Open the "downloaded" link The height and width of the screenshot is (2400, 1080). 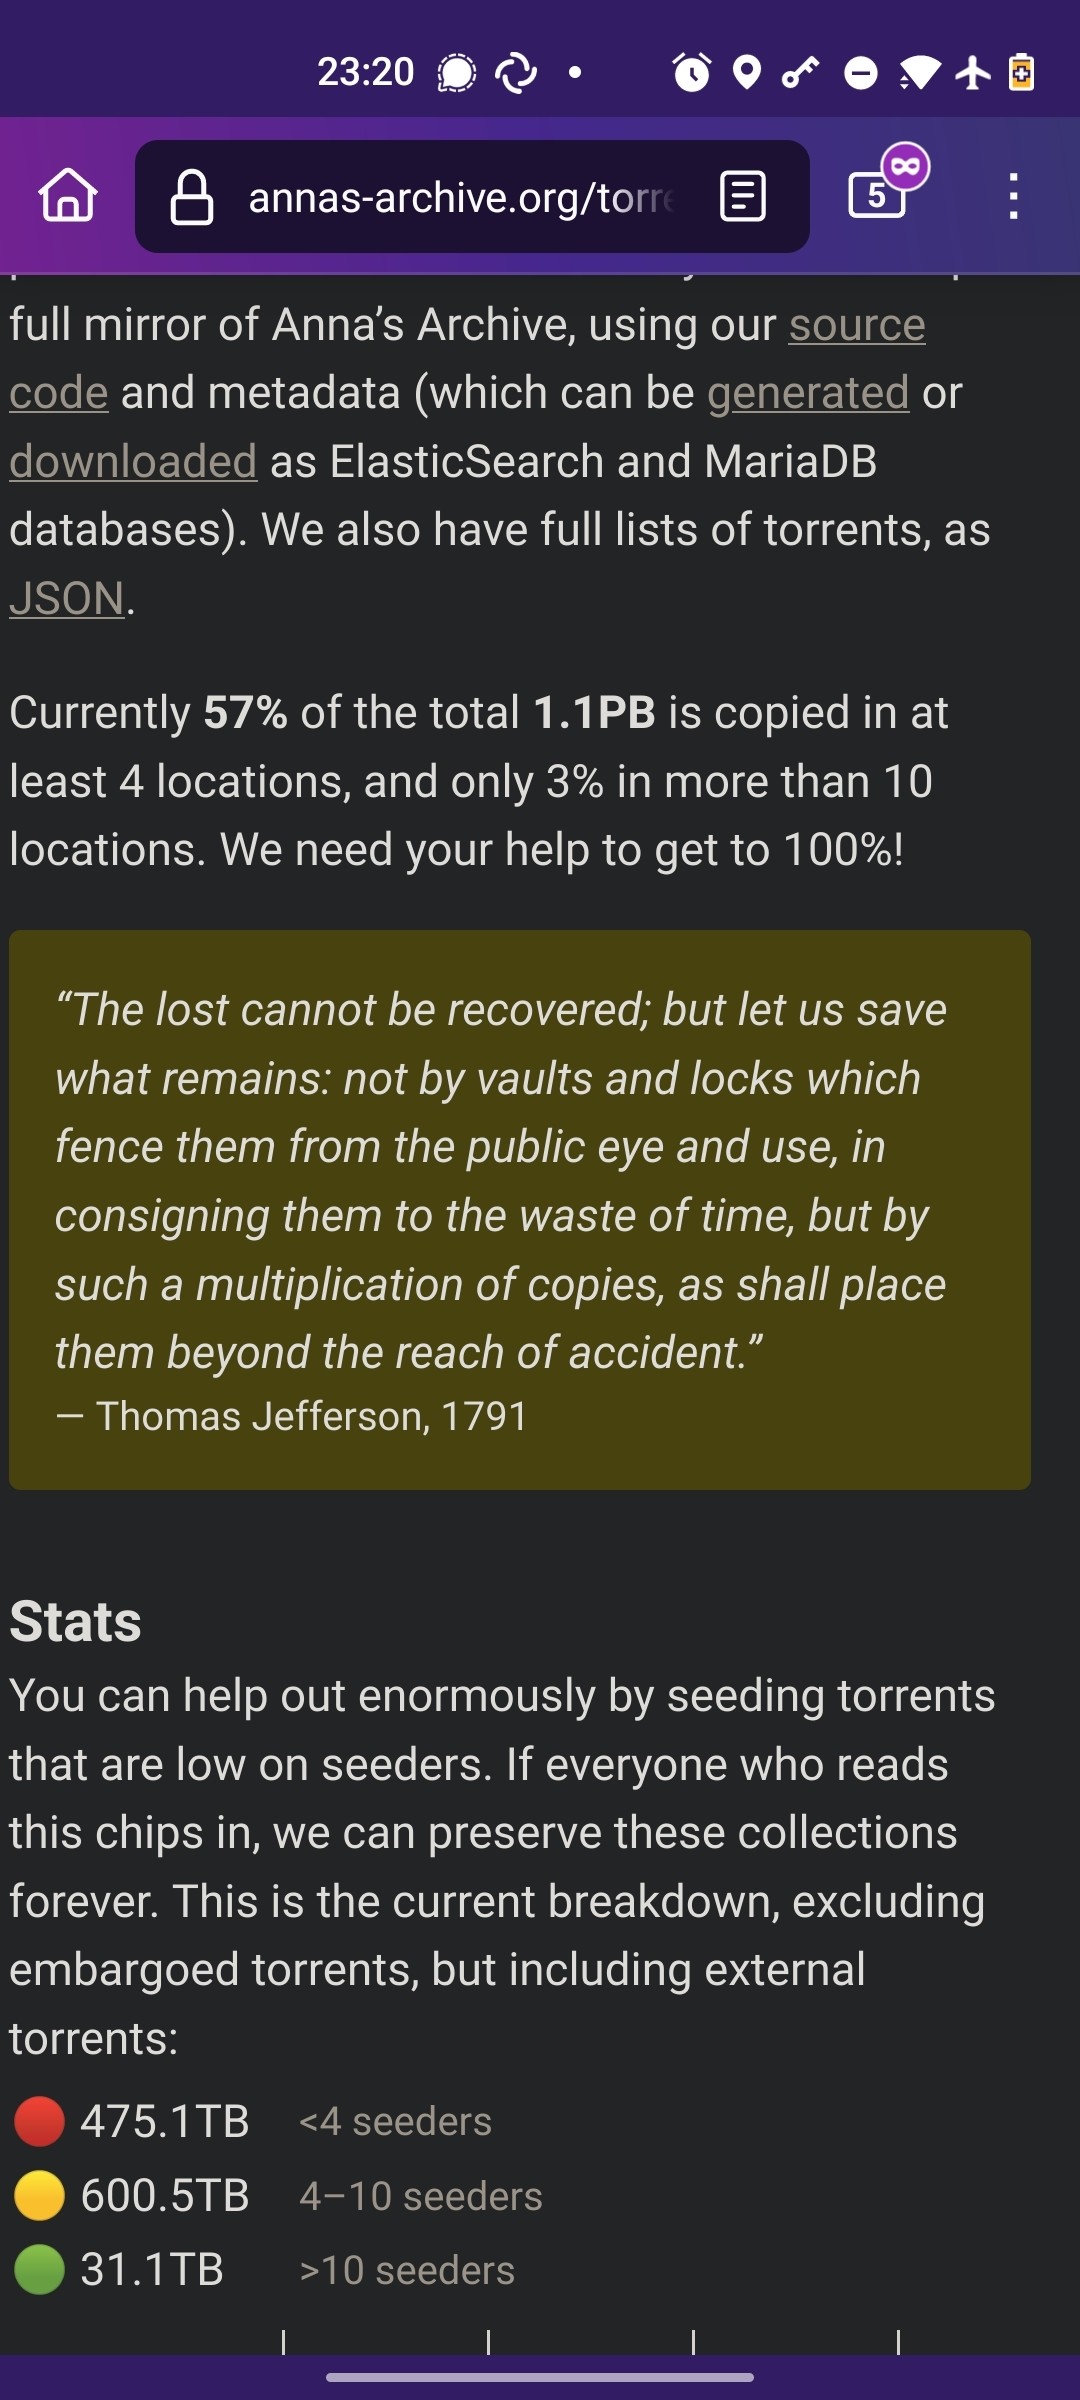click(x=133, y=462)
